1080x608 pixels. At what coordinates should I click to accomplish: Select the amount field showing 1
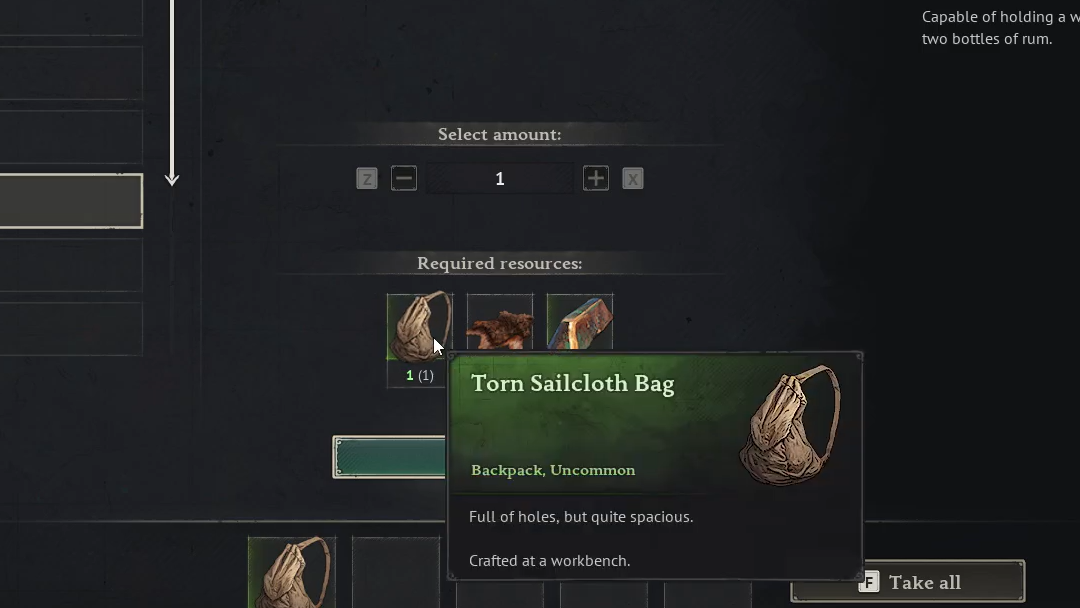click(x=499, y=179)
